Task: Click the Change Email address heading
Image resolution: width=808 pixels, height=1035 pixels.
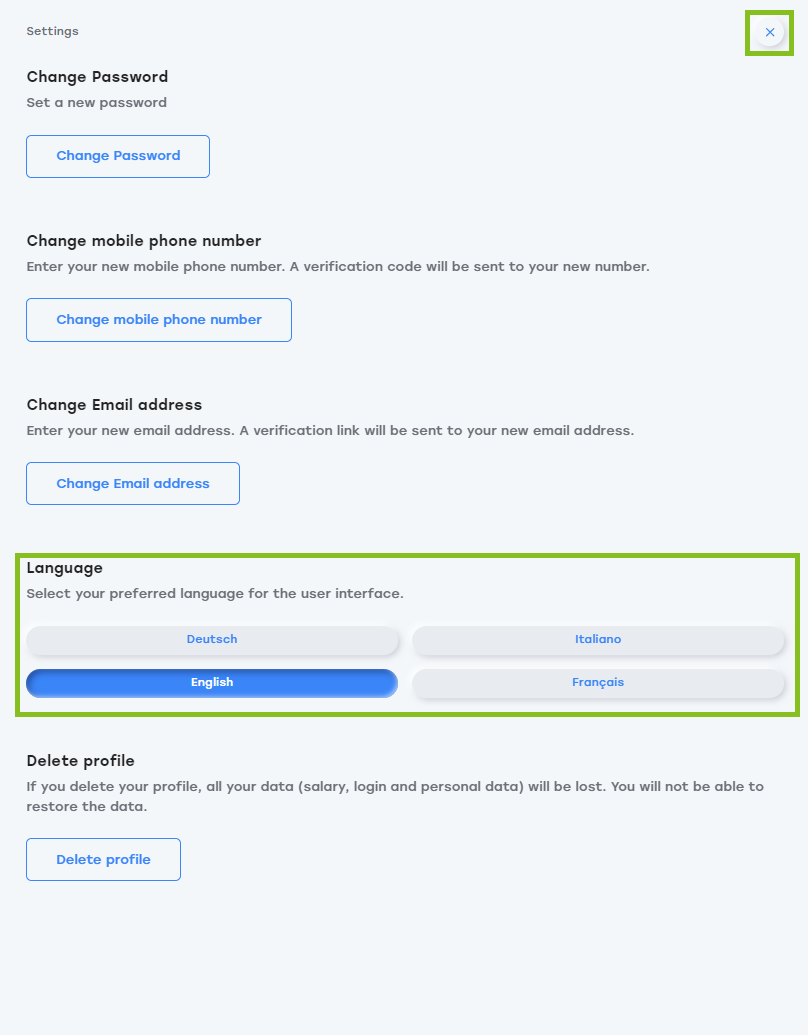Action: [x=114, y=405]
